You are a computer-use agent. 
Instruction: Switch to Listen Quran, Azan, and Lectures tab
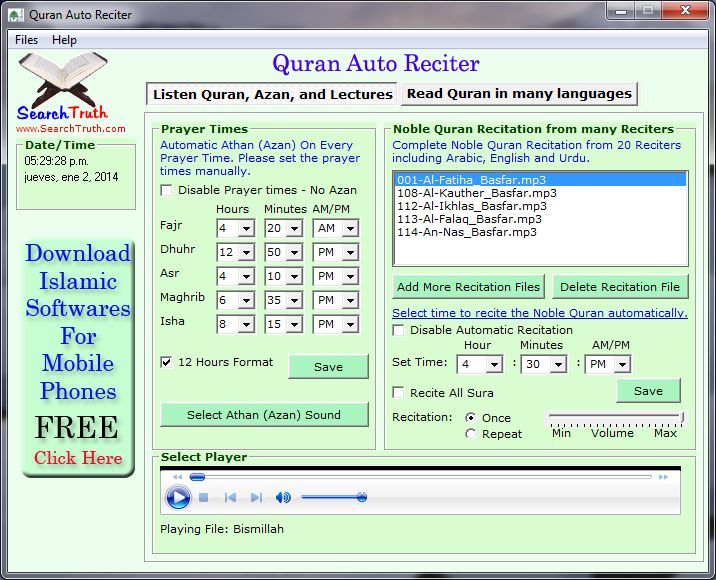273,94
